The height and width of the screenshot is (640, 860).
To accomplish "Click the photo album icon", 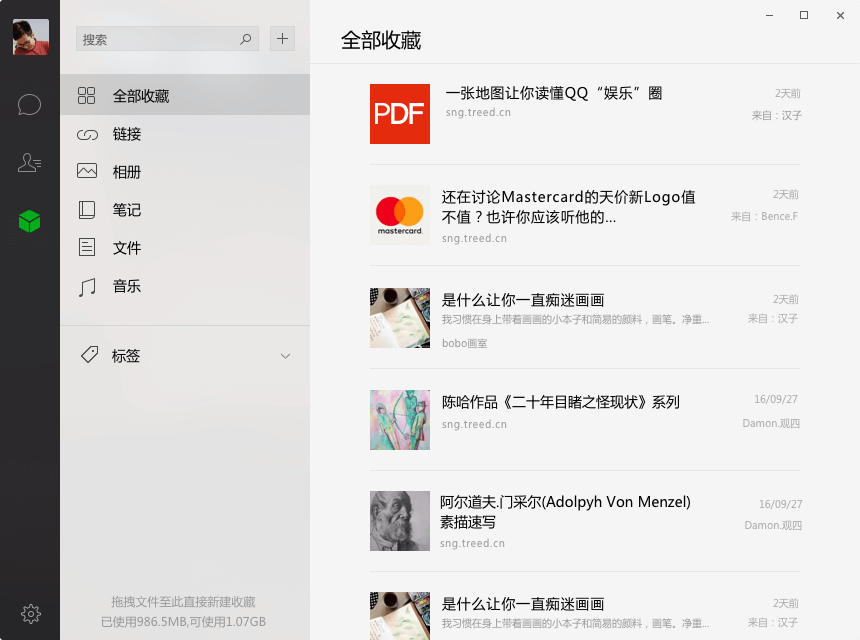I will 87,171.
